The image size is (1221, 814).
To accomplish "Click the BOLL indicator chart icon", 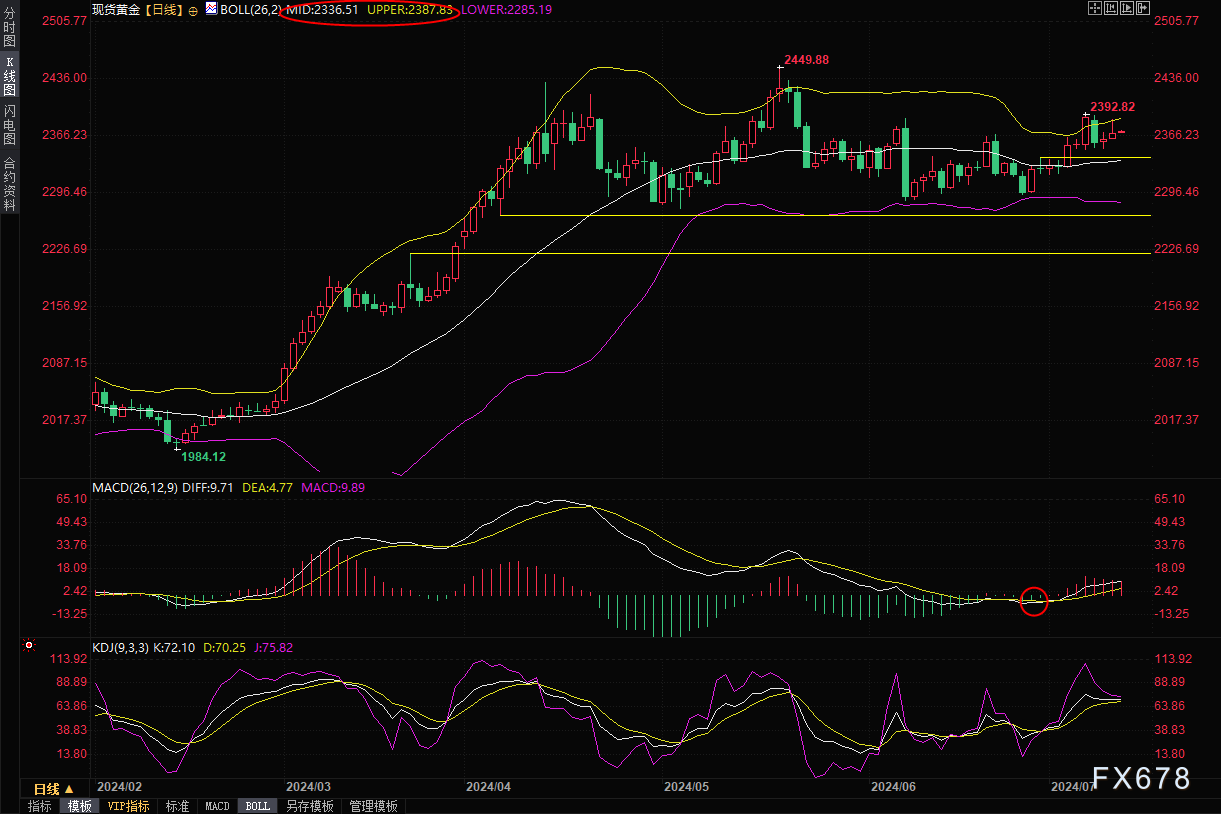I will point(211,8).
